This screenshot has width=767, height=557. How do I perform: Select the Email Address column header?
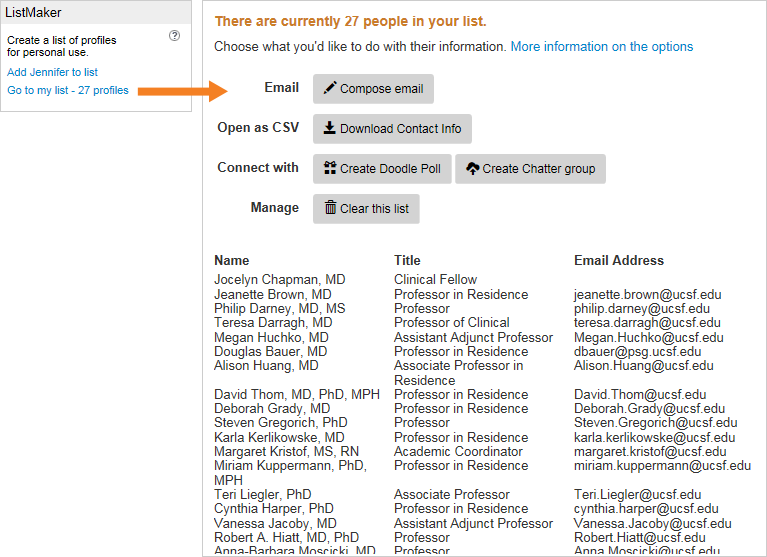point(619,260)
